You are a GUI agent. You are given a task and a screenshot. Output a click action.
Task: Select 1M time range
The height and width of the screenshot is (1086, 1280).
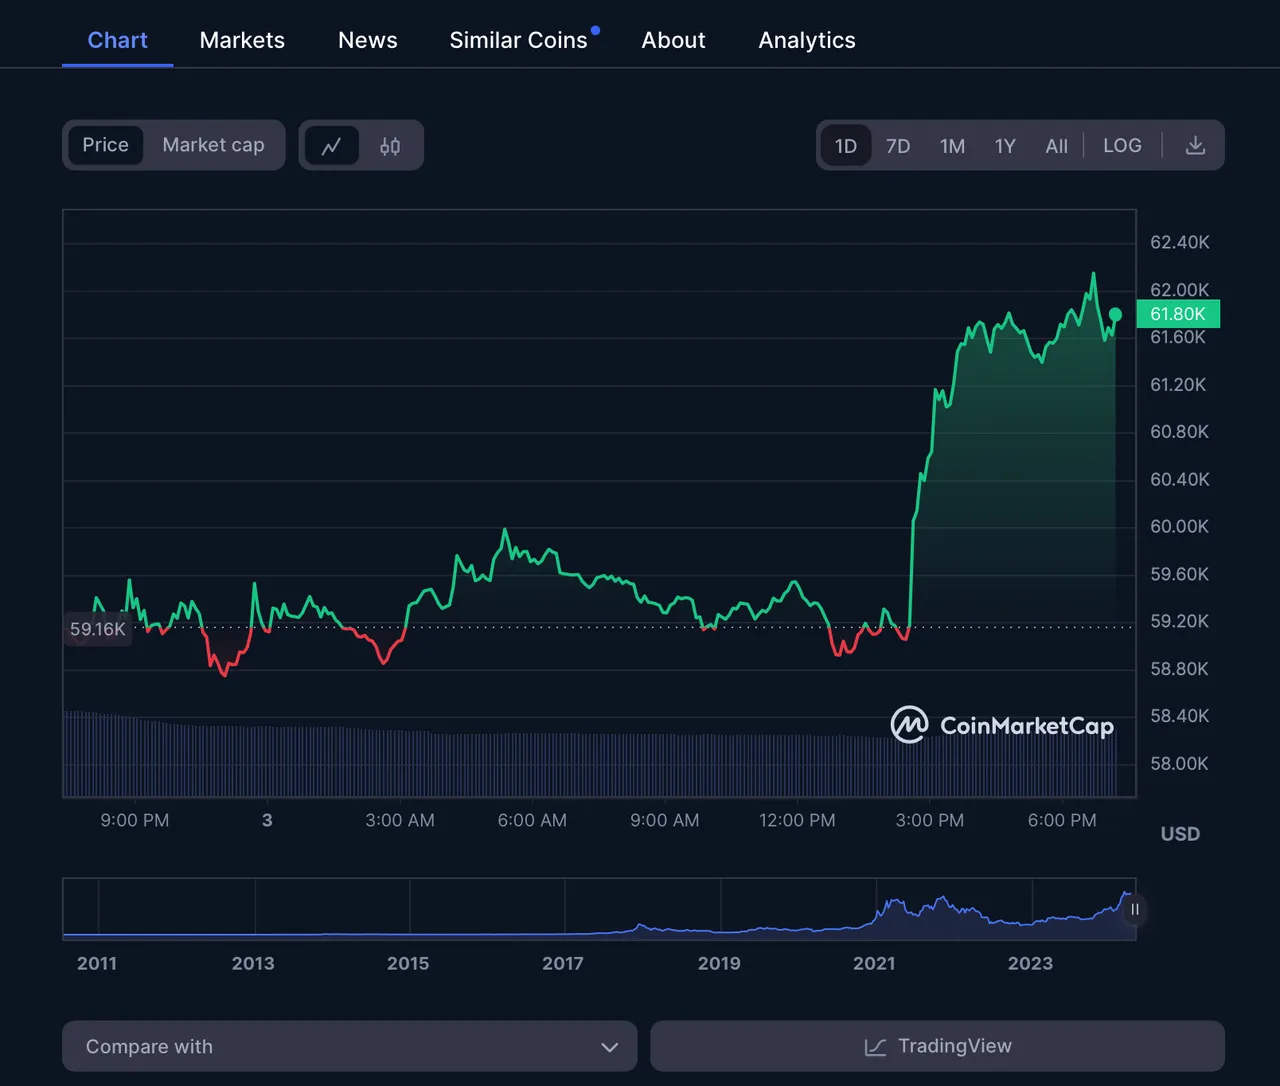[952, 146]
